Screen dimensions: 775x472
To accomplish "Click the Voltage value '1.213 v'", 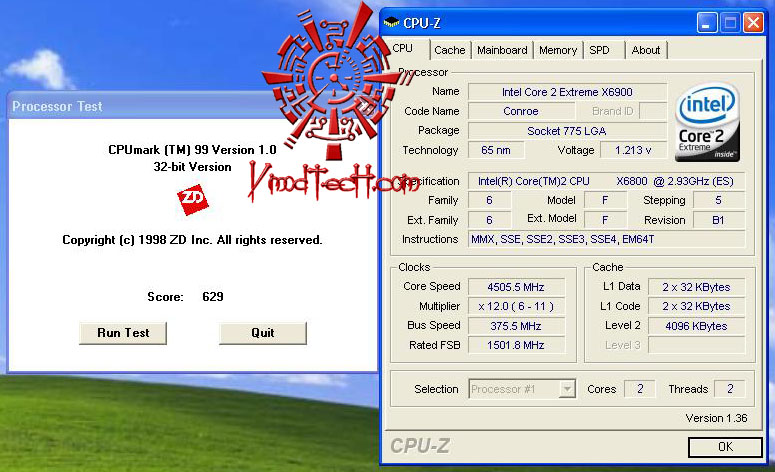I will coord(633,150).
